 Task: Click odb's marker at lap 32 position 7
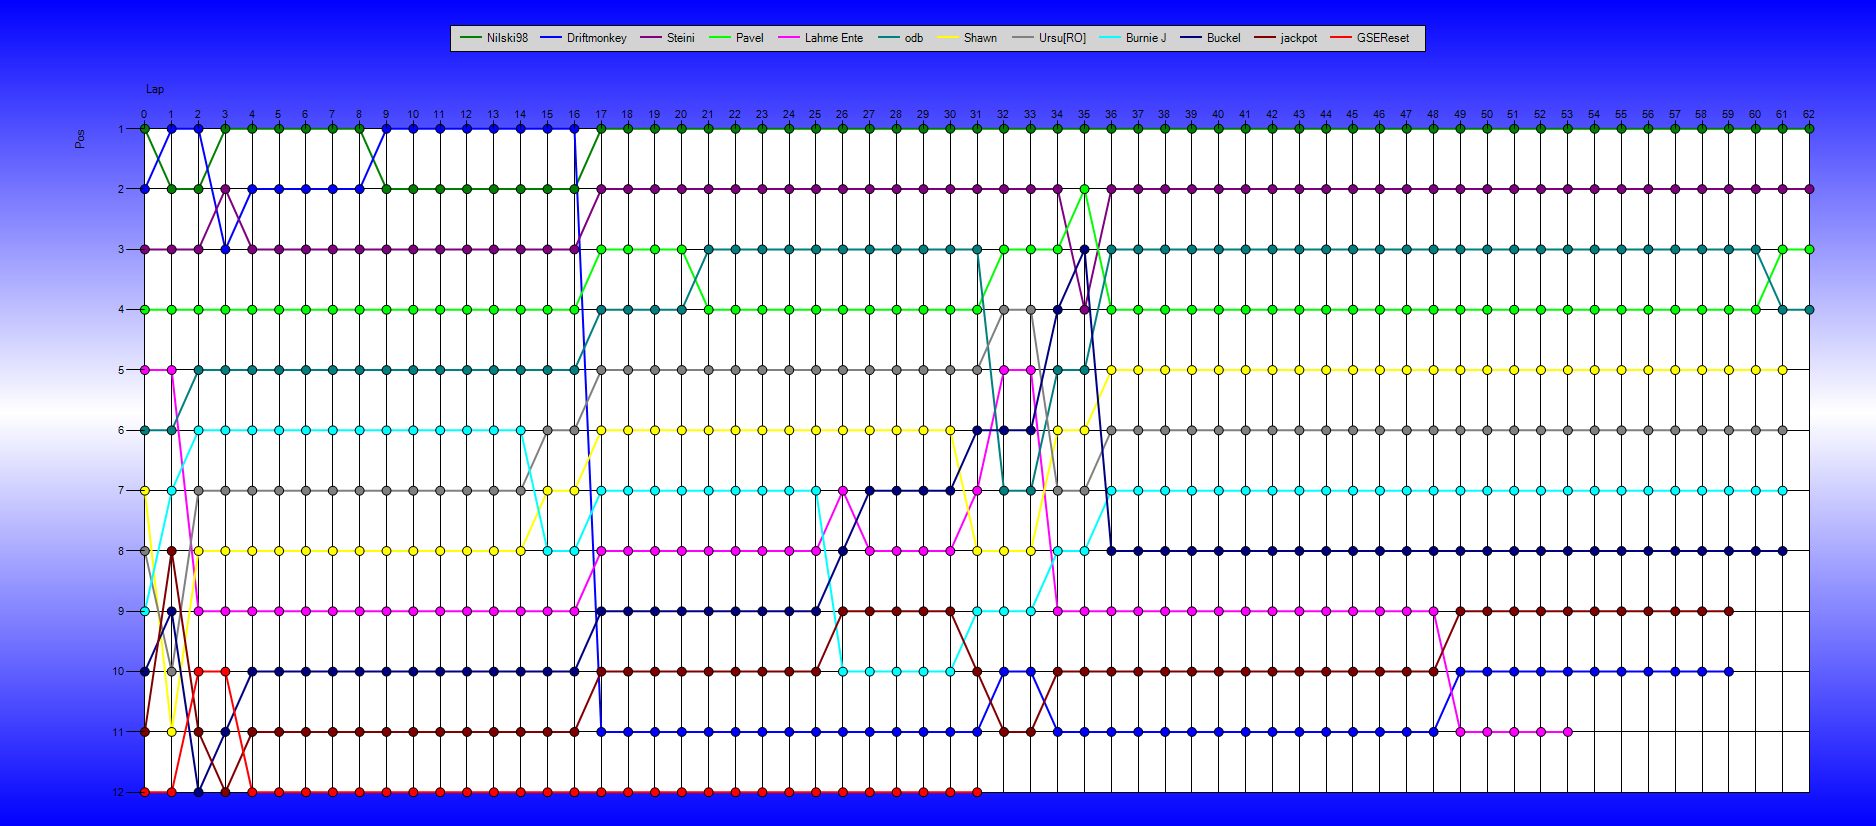(x=1004, y=491)
